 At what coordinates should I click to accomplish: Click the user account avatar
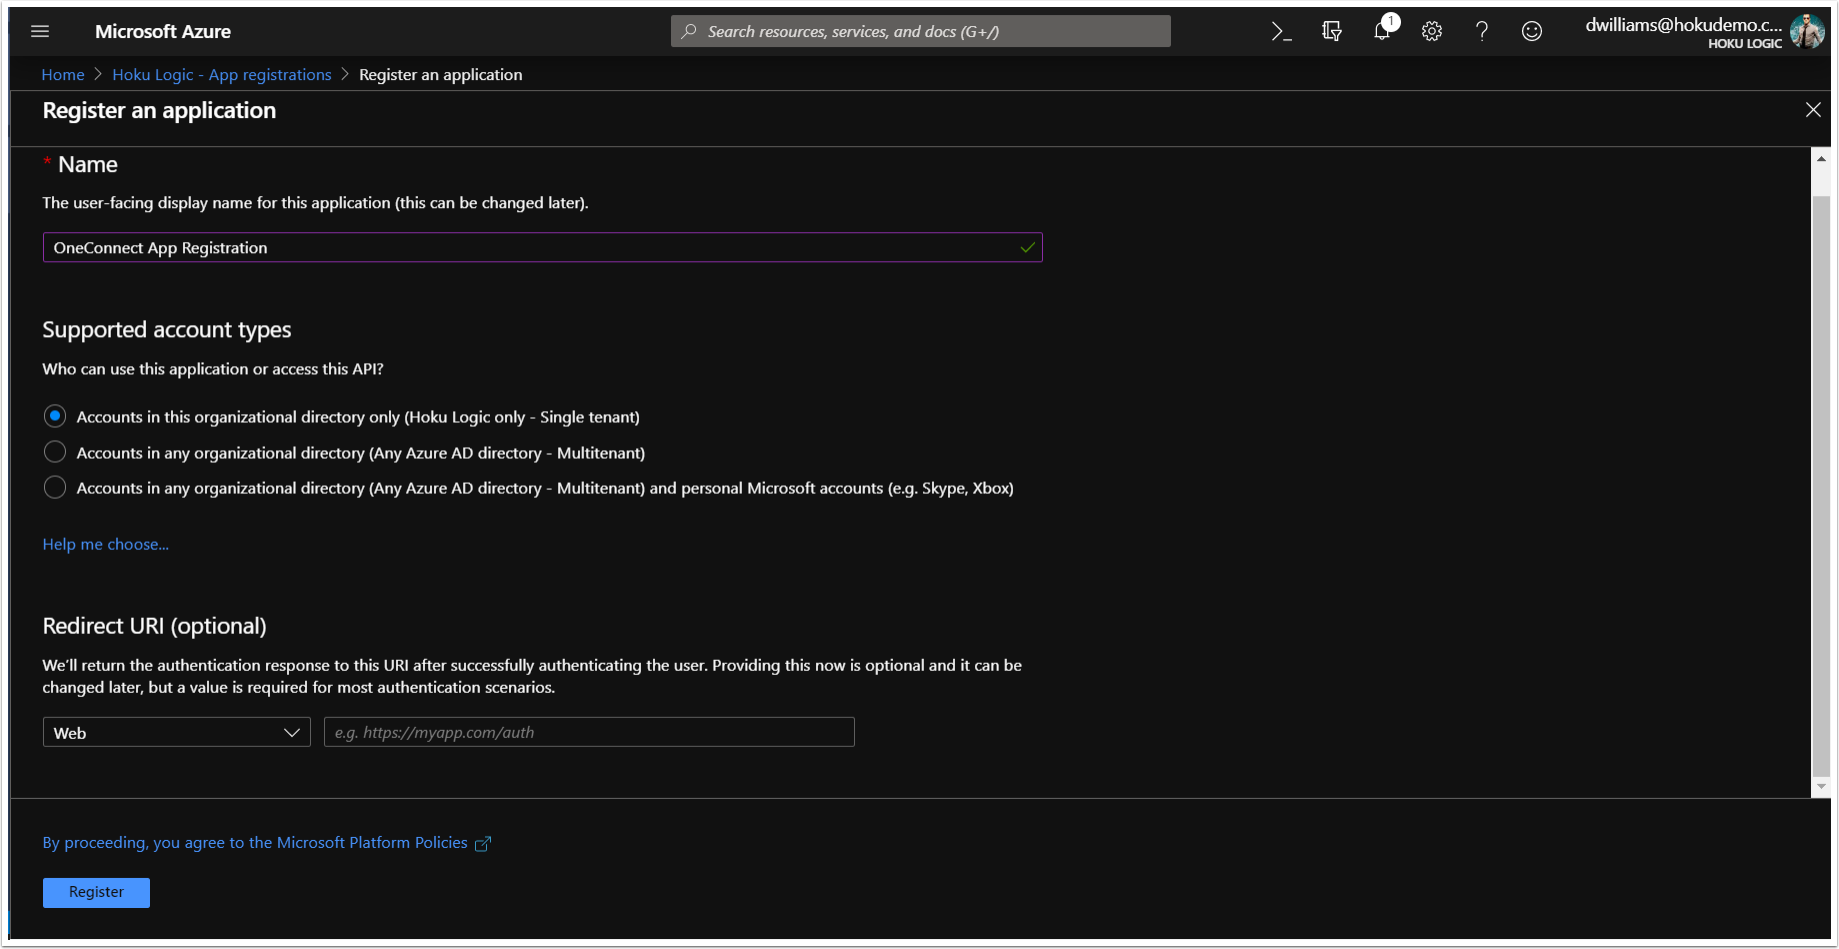point(1807,31)
